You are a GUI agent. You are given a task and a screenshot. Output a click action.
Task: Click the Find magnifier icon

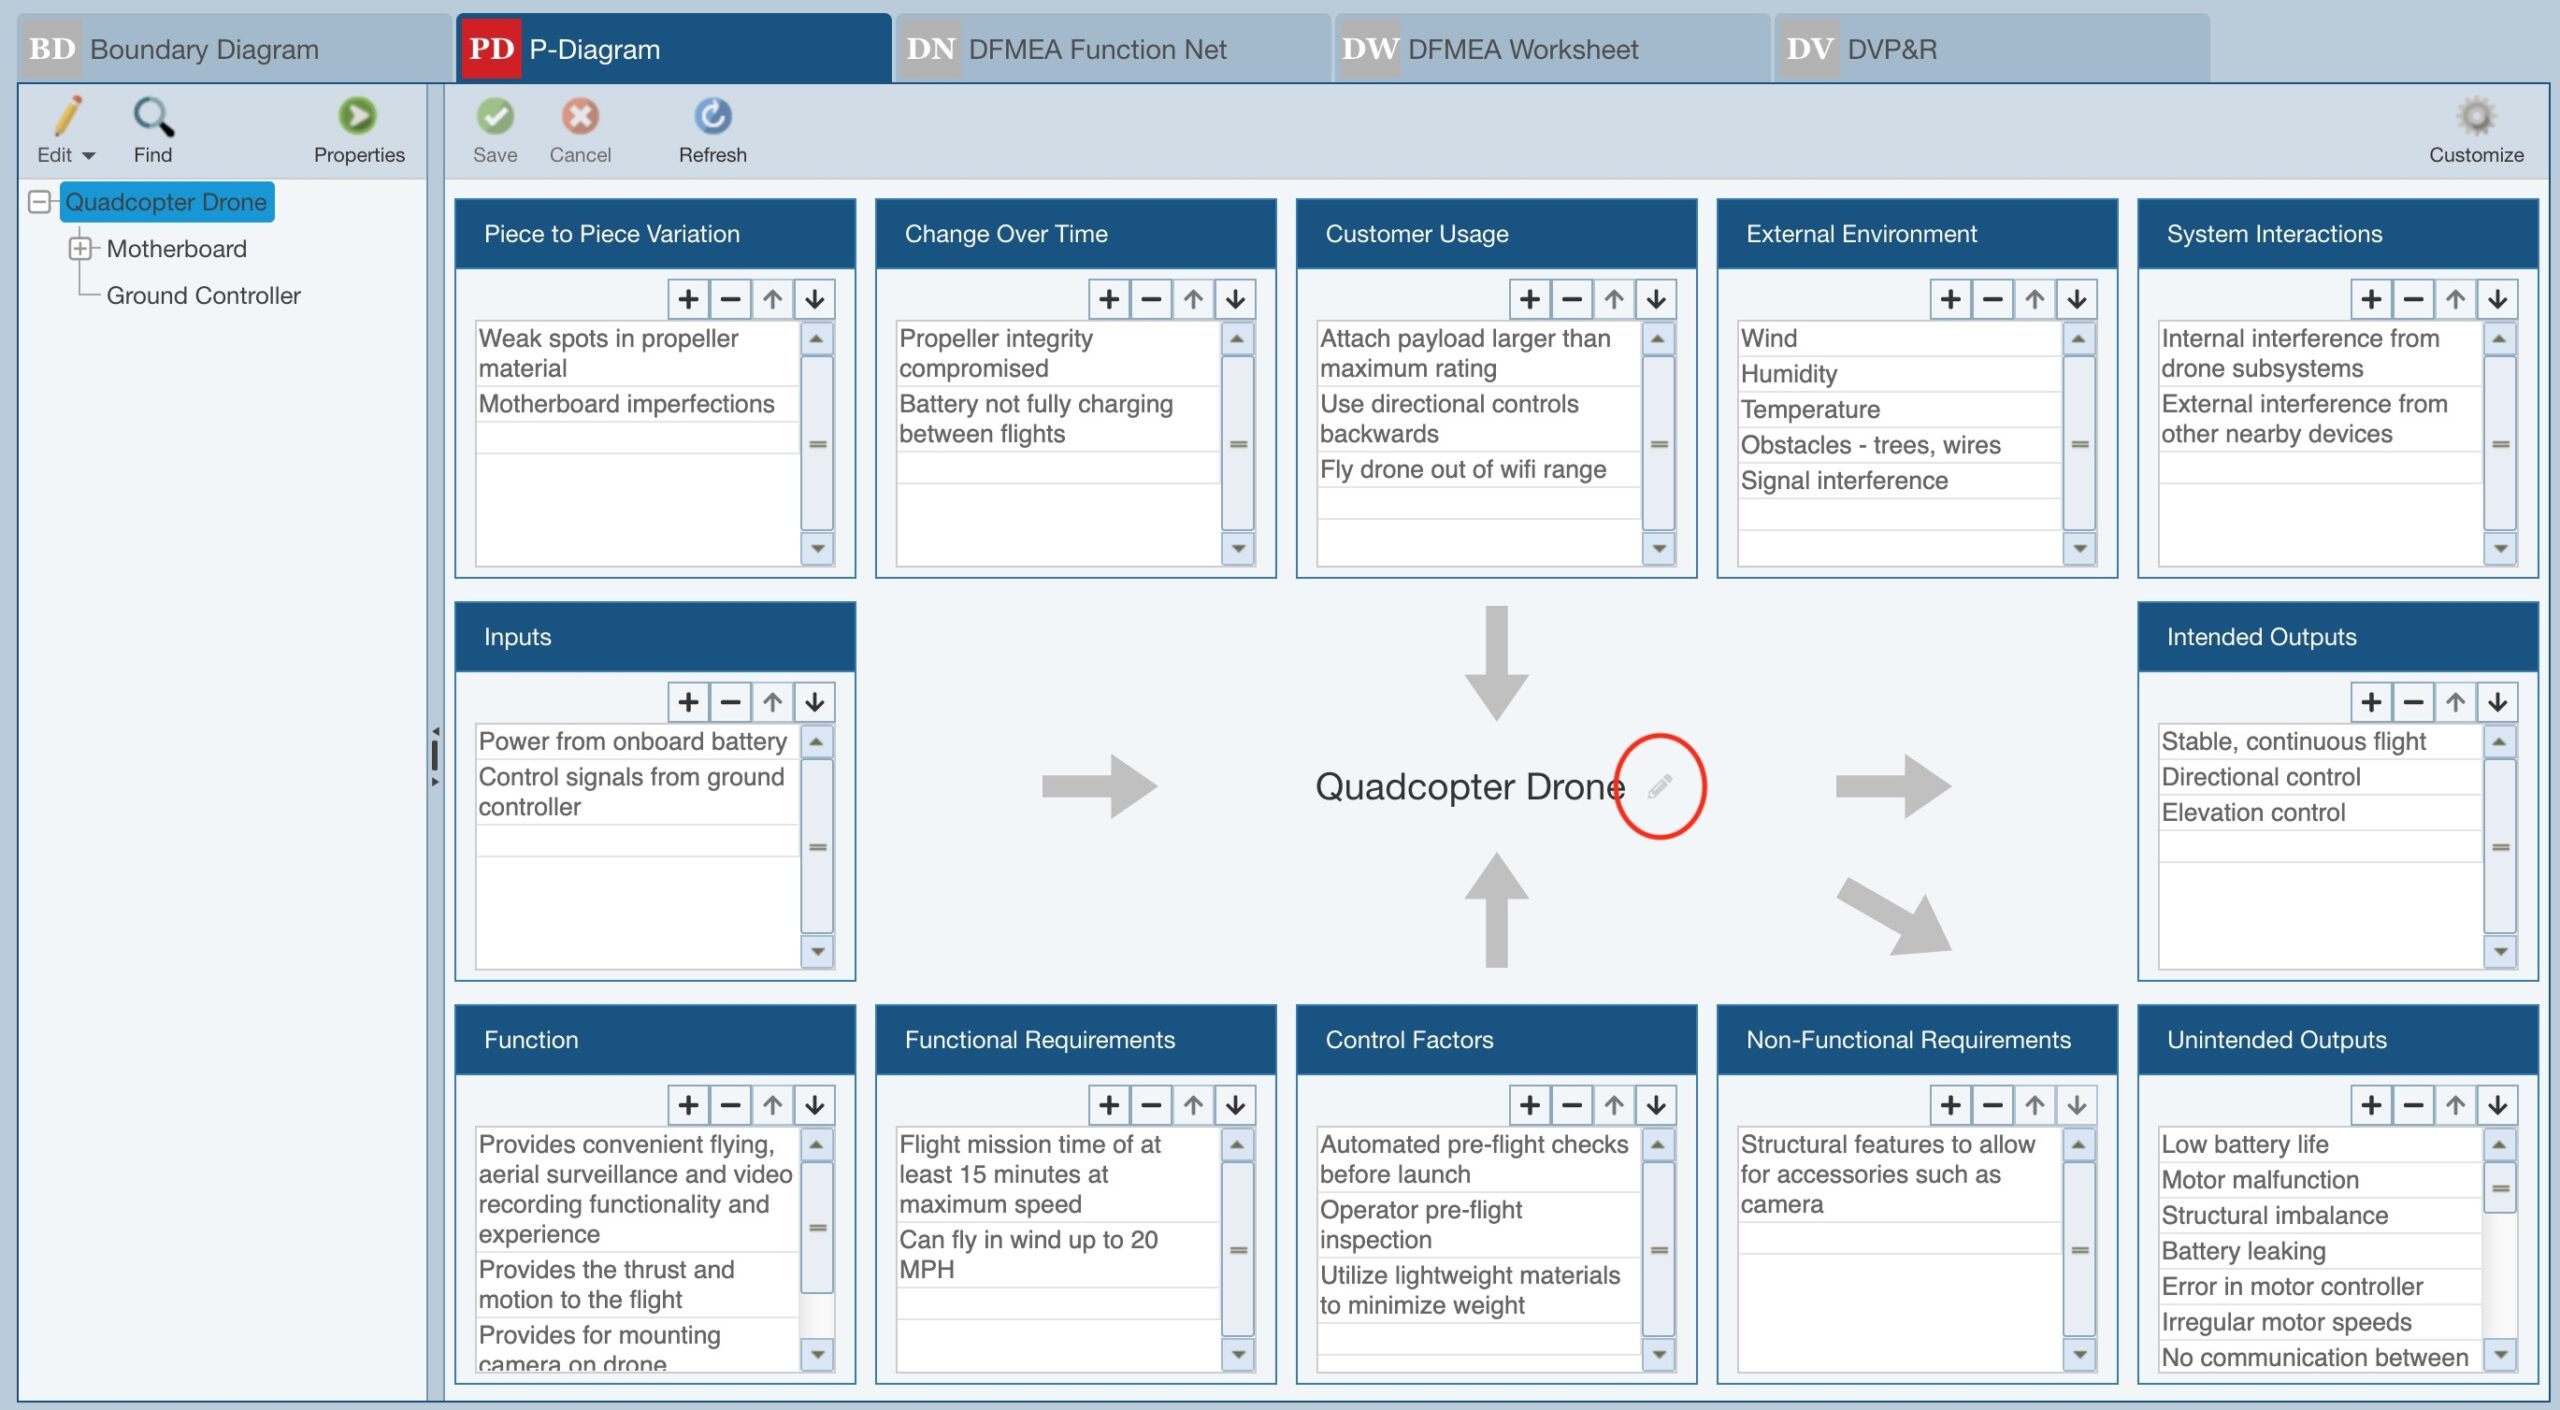pos(153,118)
